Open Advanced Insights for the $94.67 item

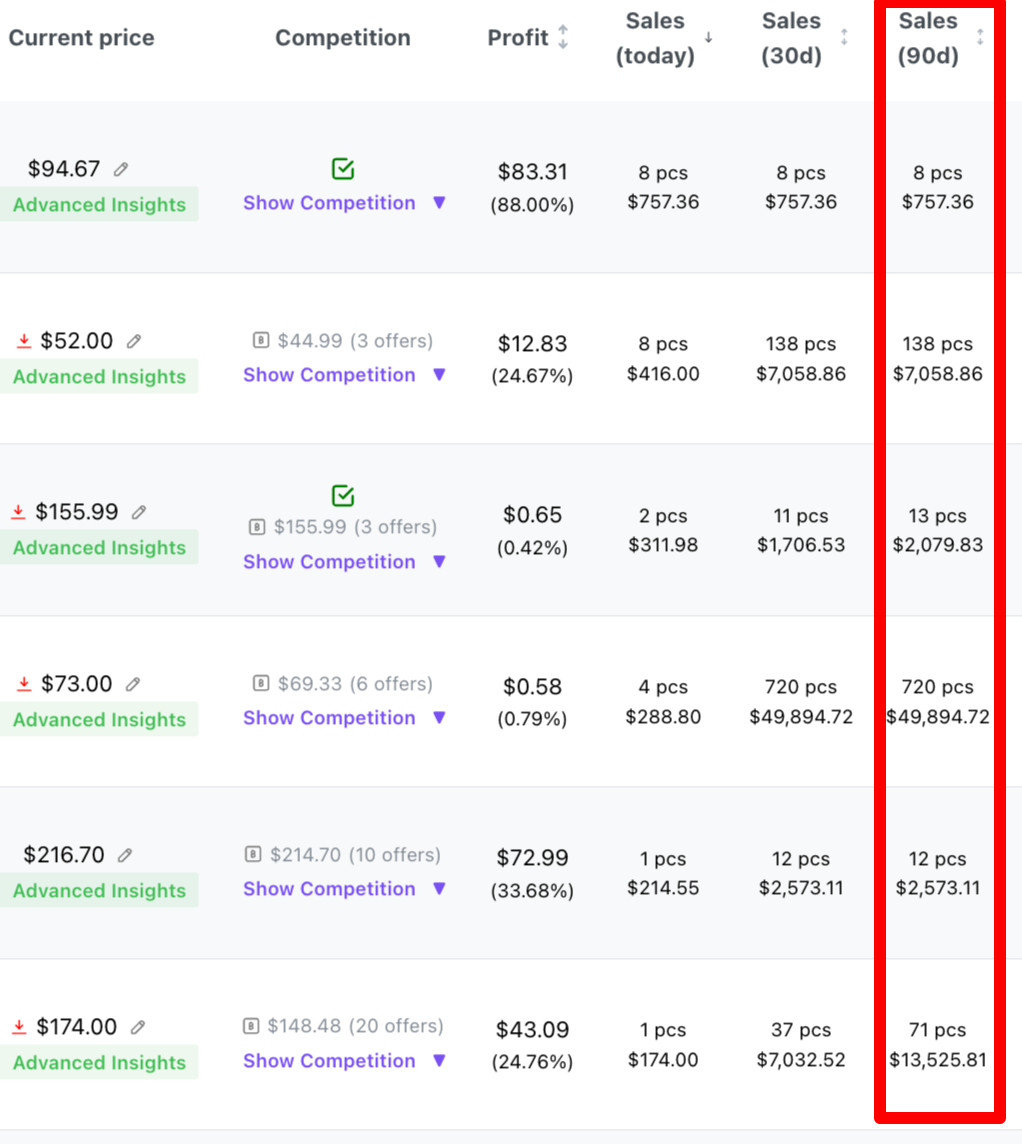[99, 204]
